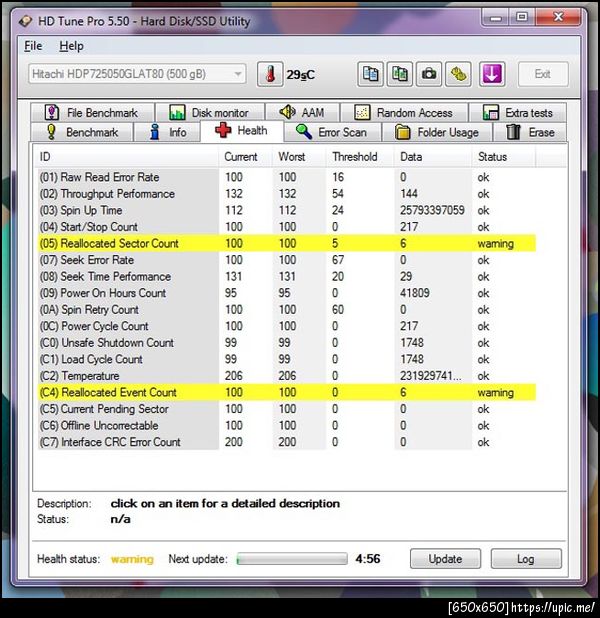Select the (C6) Offline Uncorrectable row
This screenshot has width=600, height=618.
click(287, 426)
